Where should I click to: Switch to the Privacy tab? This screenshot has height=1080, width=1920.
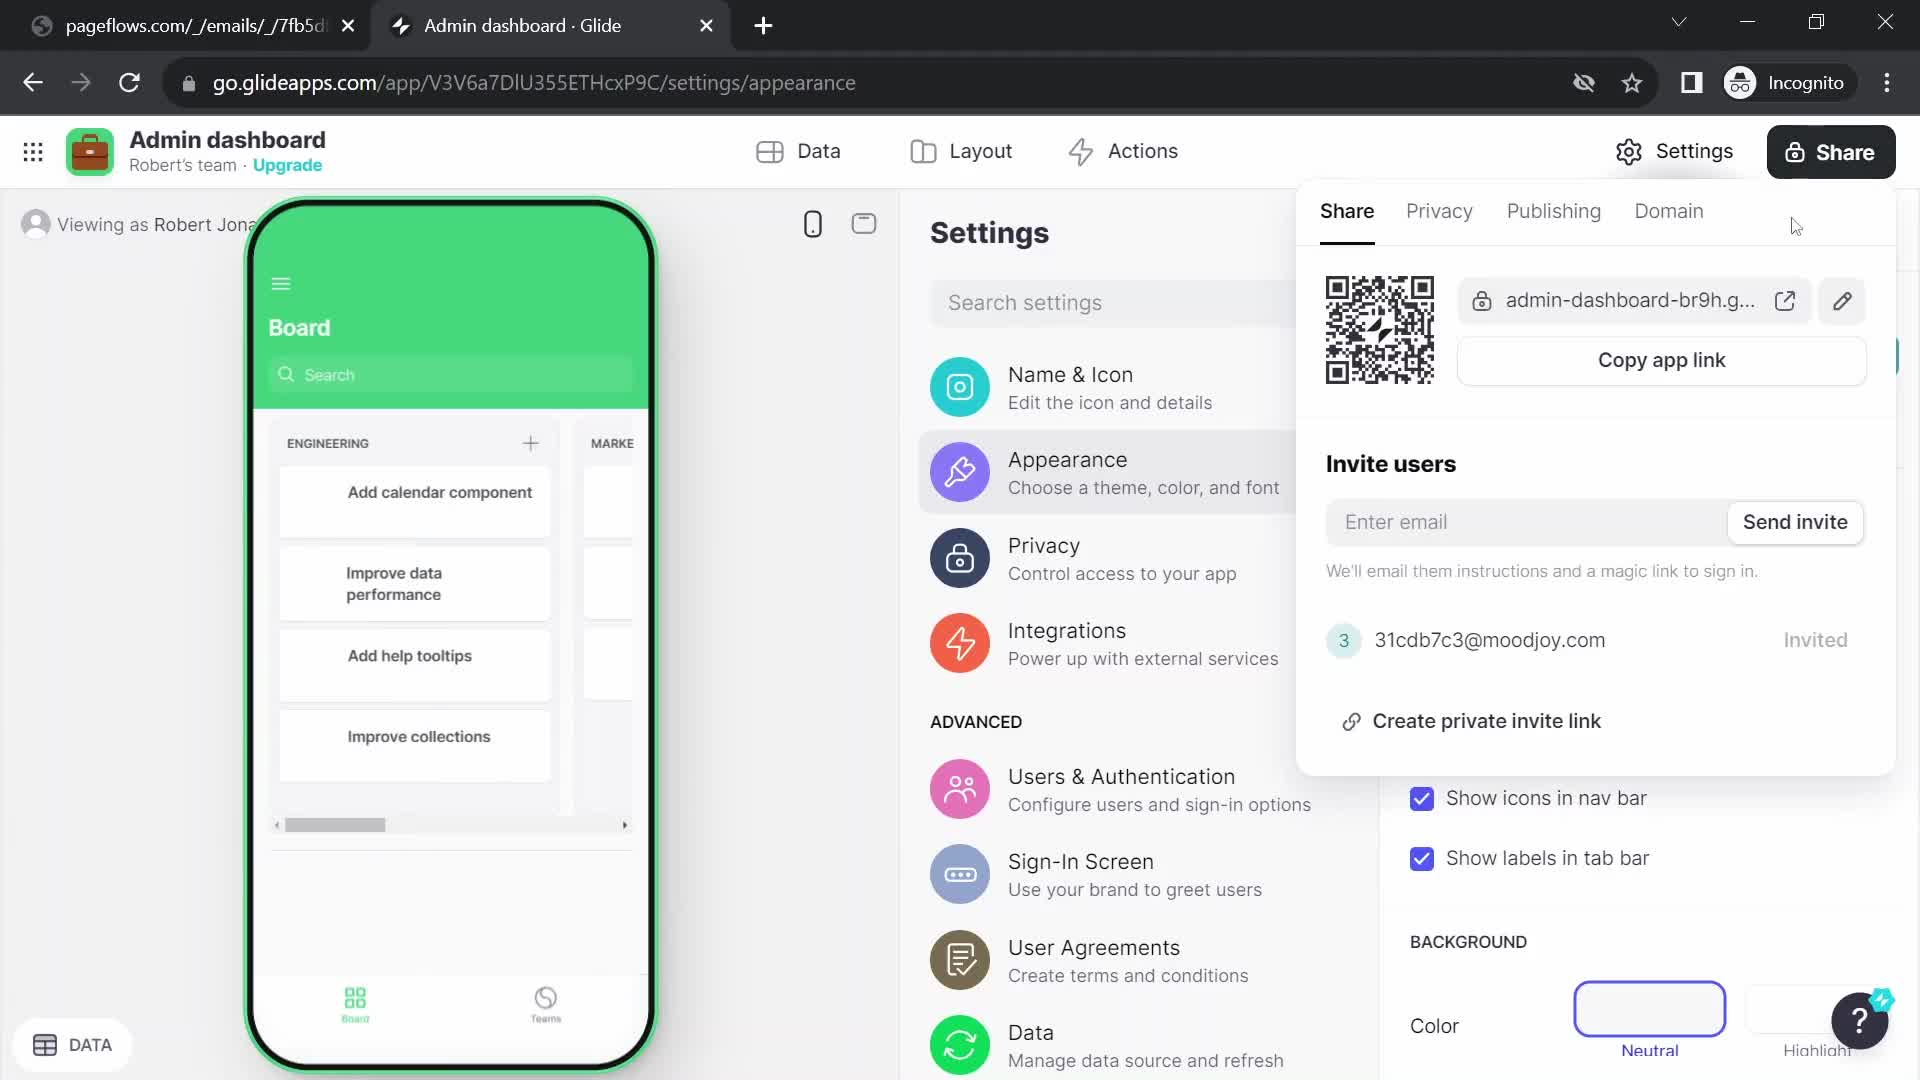point(1439,211)
